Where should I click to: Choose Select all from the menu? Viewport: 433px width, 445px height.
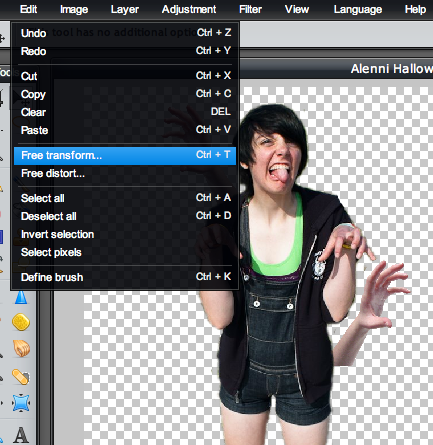125,198
